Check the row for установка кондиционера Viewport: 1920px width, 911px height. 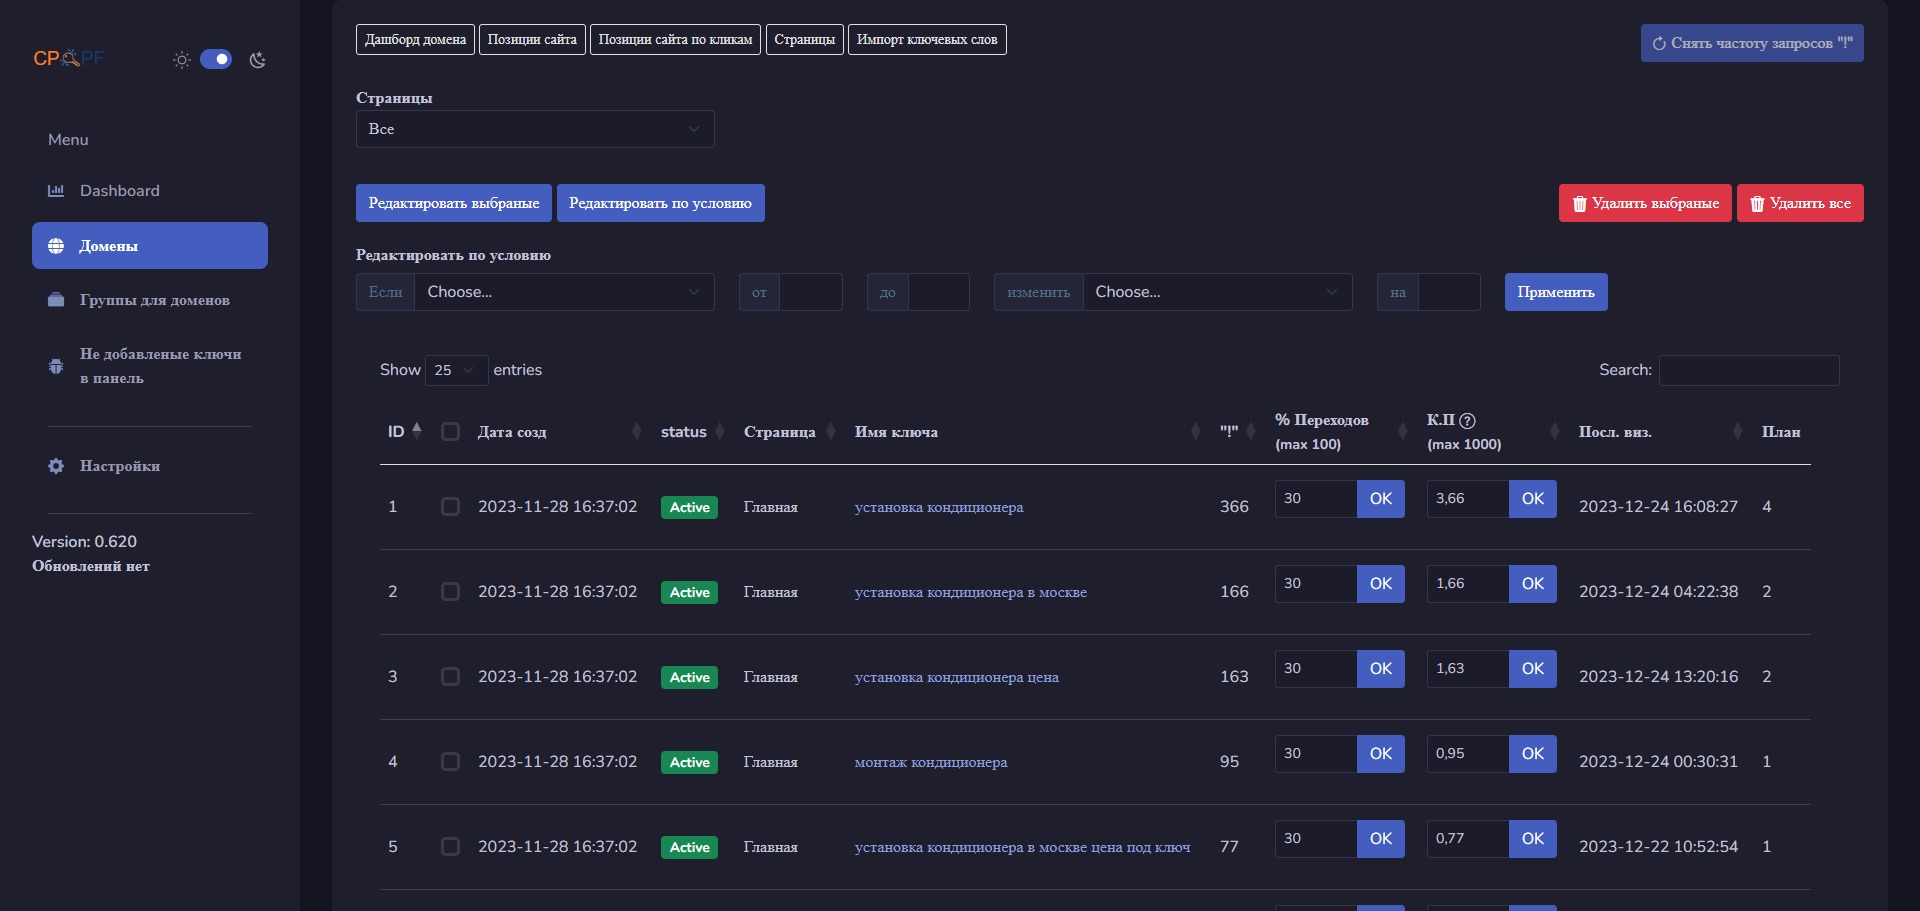coord(451,507)
